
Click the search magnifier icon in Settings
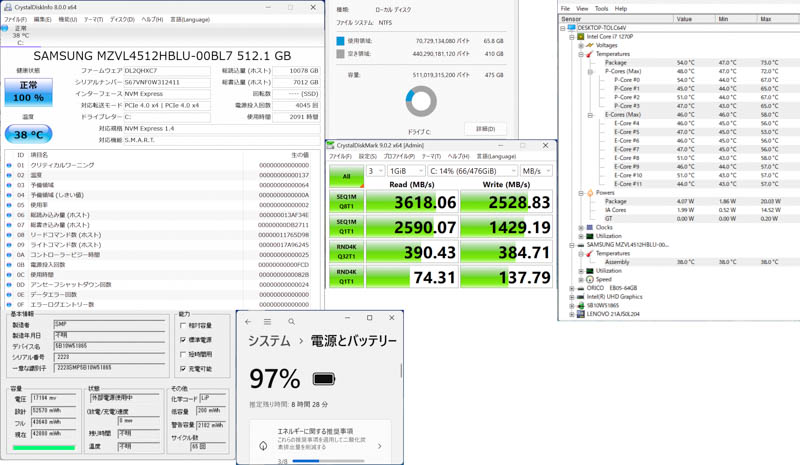pyautogui.click(x=292, y=322)
